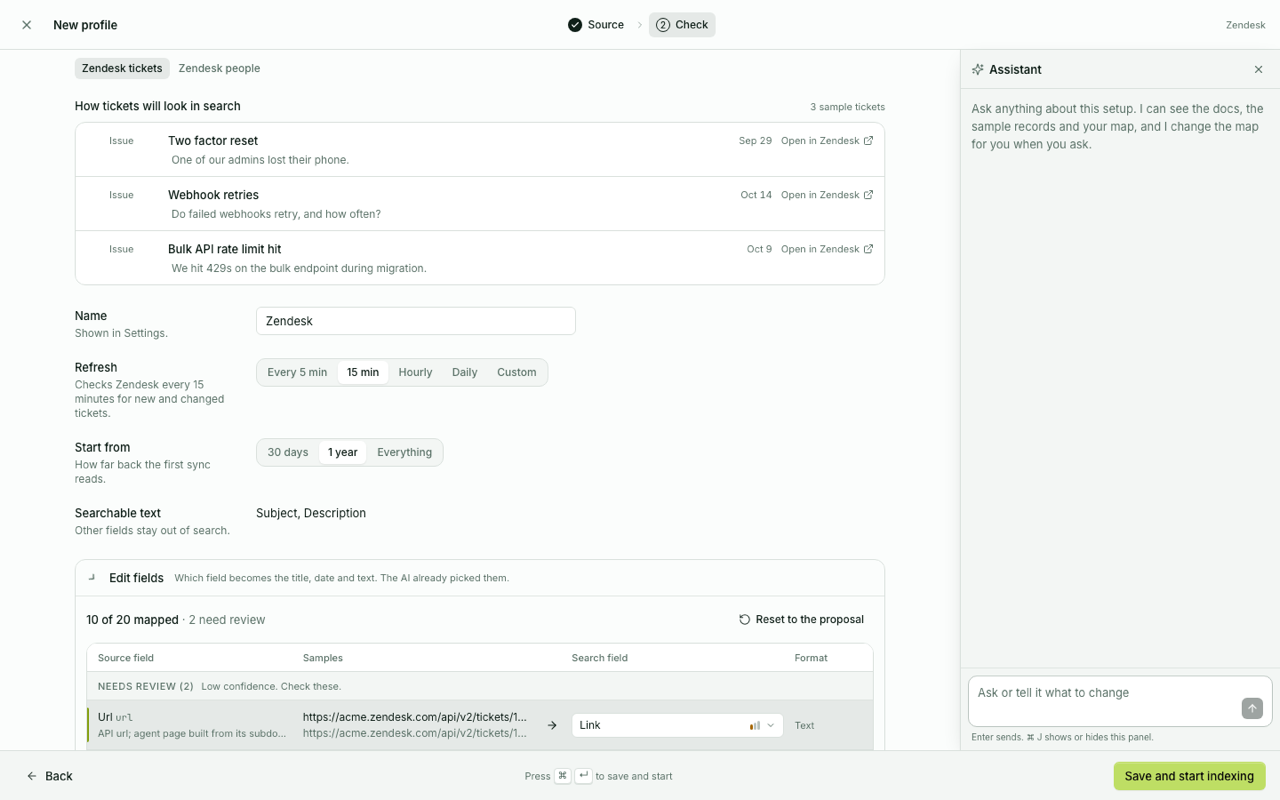The width and height of the screenshot is (1280, 800).
Task: Start from Everything
Action: click(405, 452)
